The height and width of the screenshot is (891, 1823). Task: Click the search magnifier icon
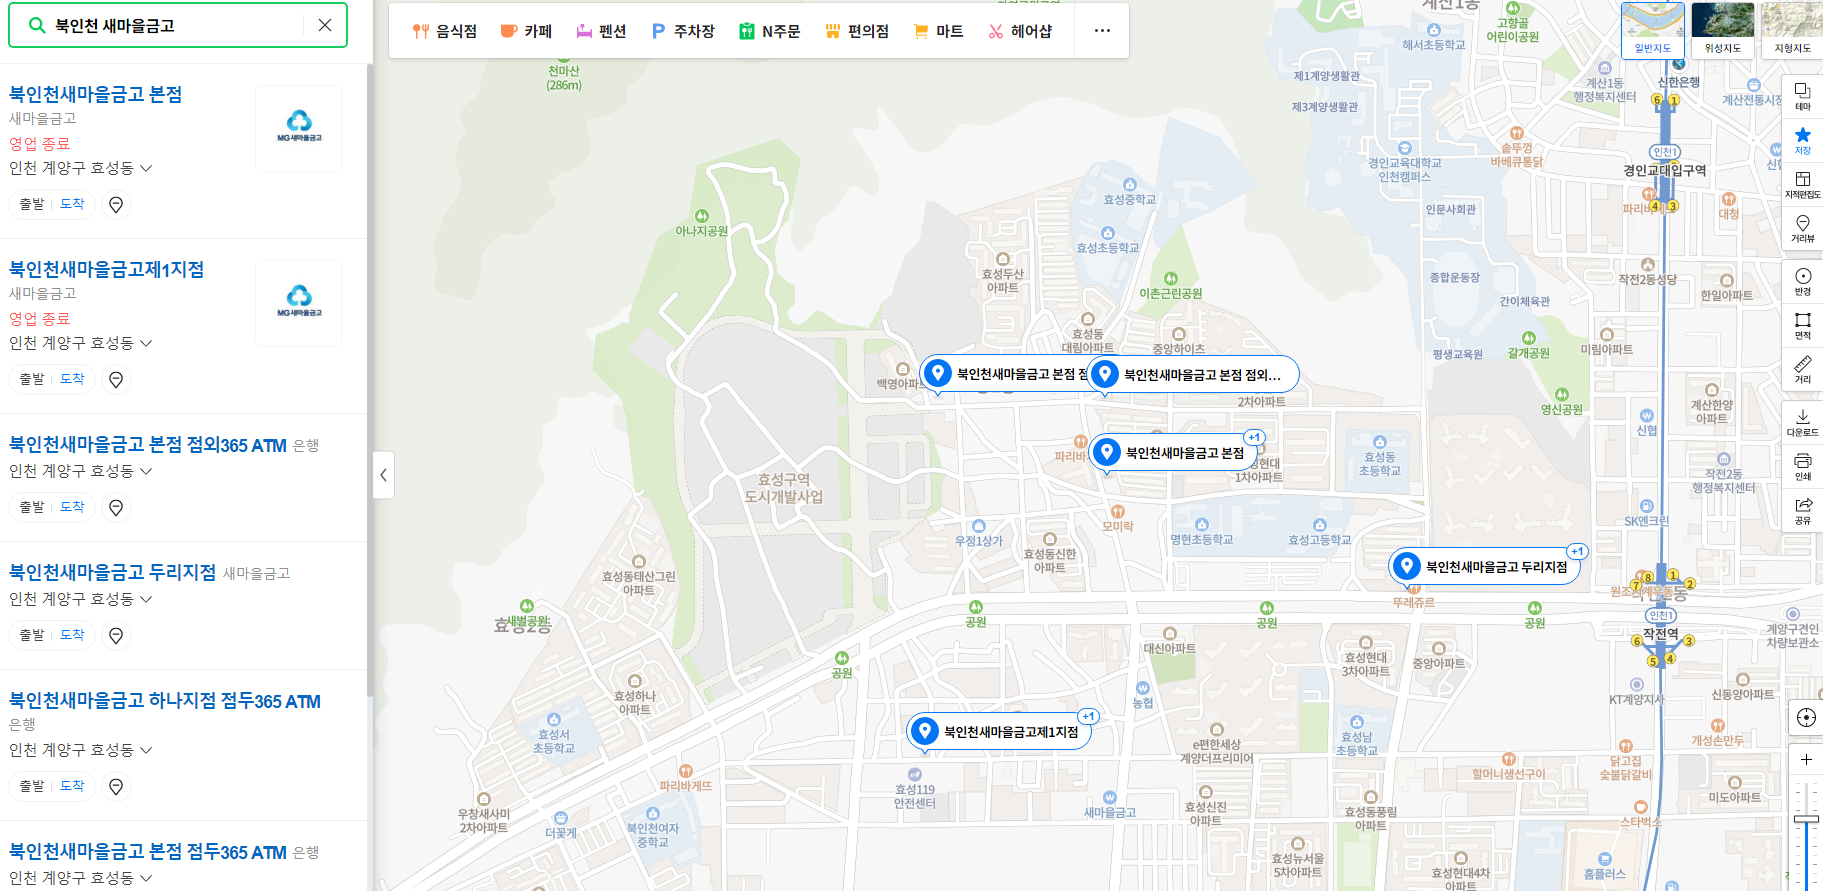pos(37,25)
